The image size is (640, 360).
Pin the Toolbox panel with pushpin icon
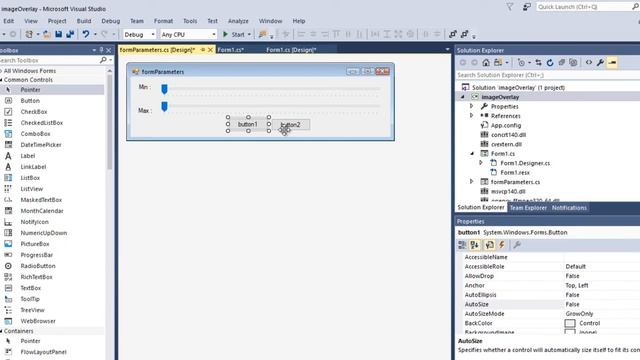pyautogui.click(x=101, y=50)
